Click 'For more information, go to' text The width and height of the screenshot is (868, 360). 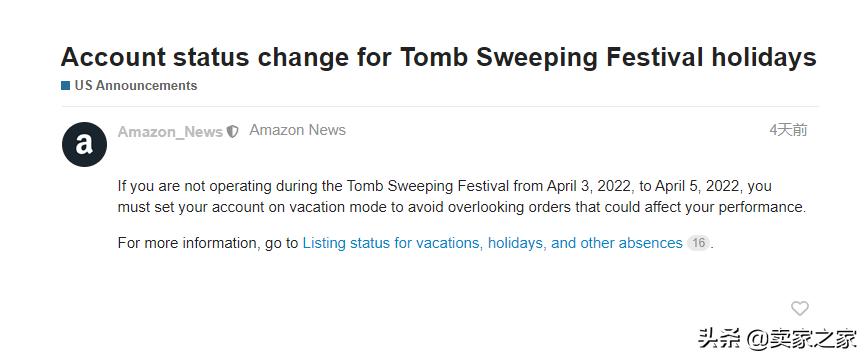point(208,243)
